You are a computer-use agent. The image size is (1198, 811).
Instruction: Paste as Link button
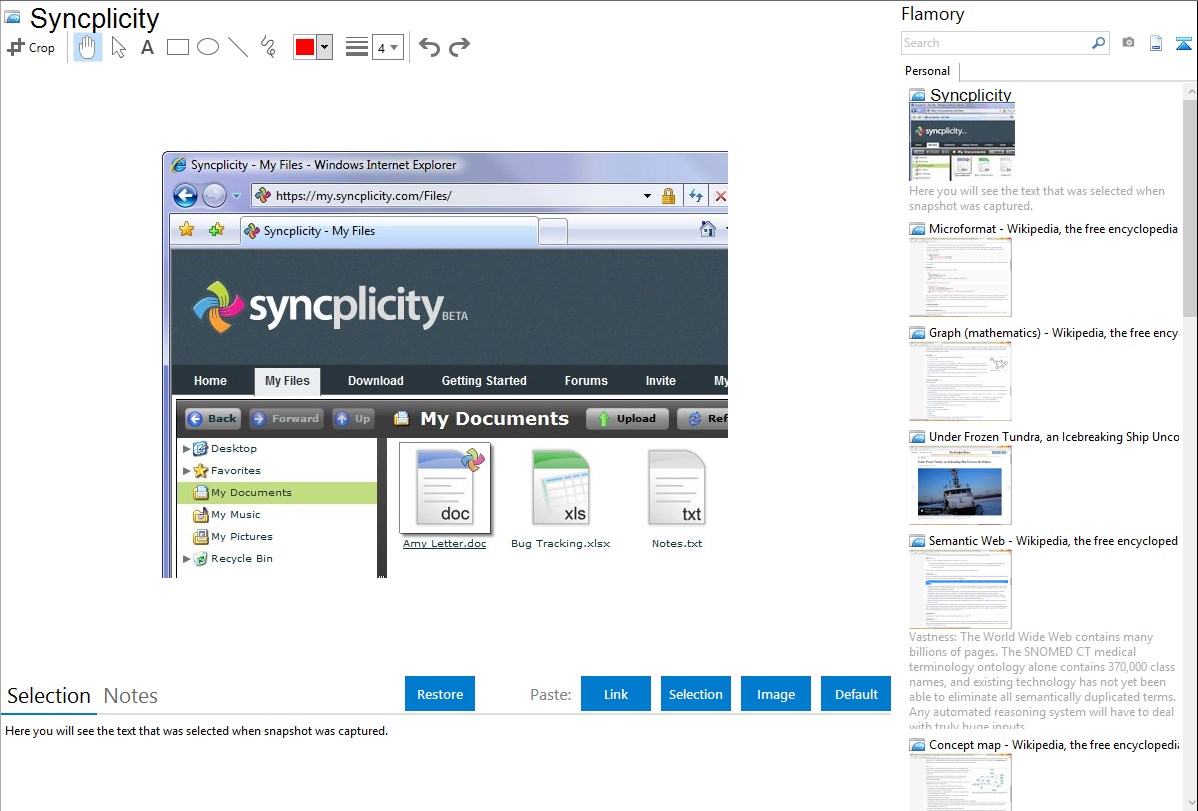point(616,694)
